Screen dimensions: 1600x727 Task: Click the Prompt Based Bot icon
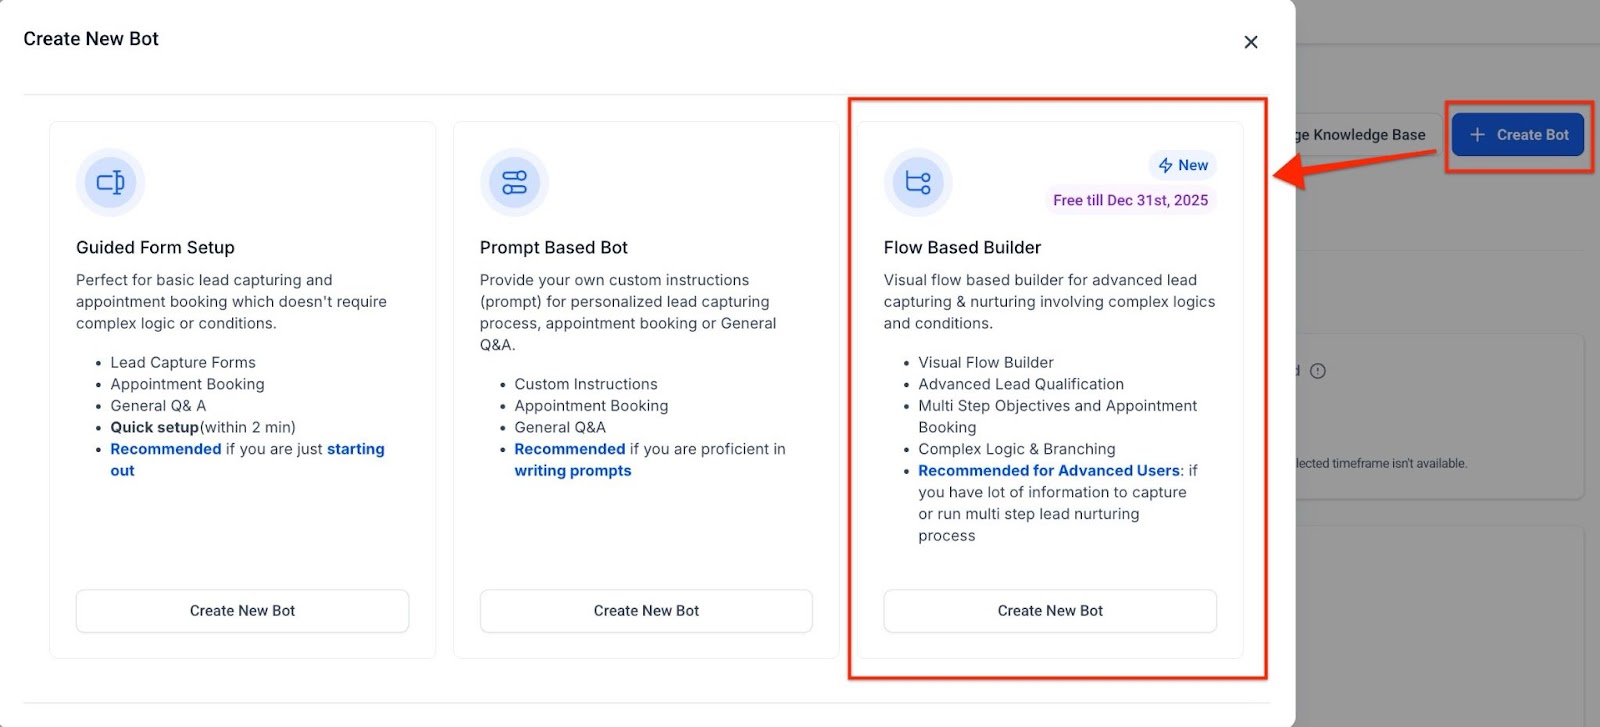pyautogui.click(x=514, y=182)
